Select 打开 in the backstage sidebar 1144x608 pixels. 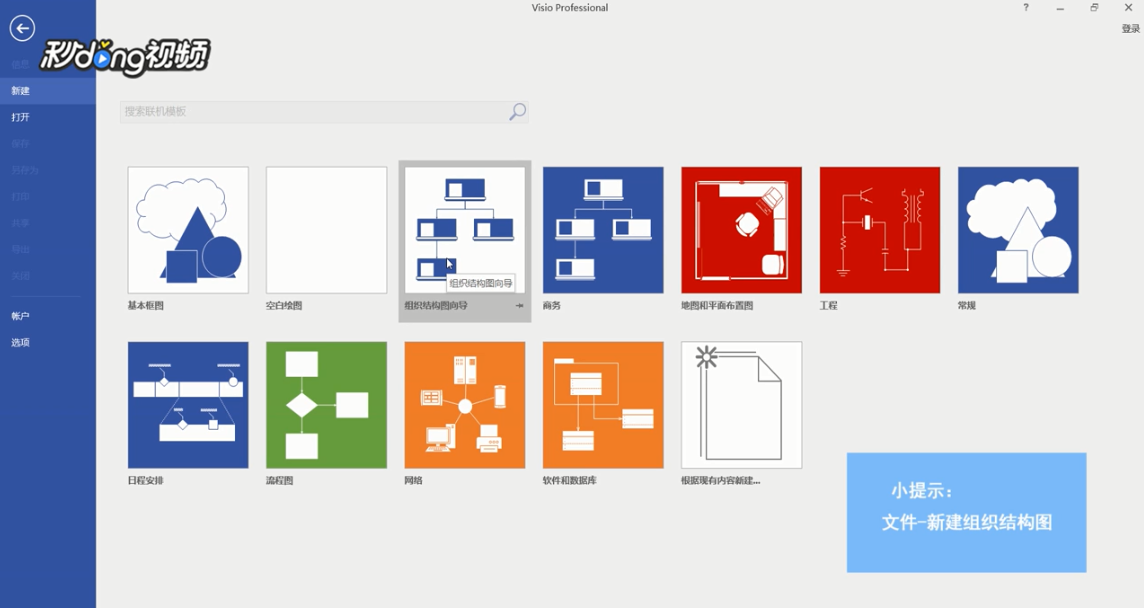coord(47,117)
